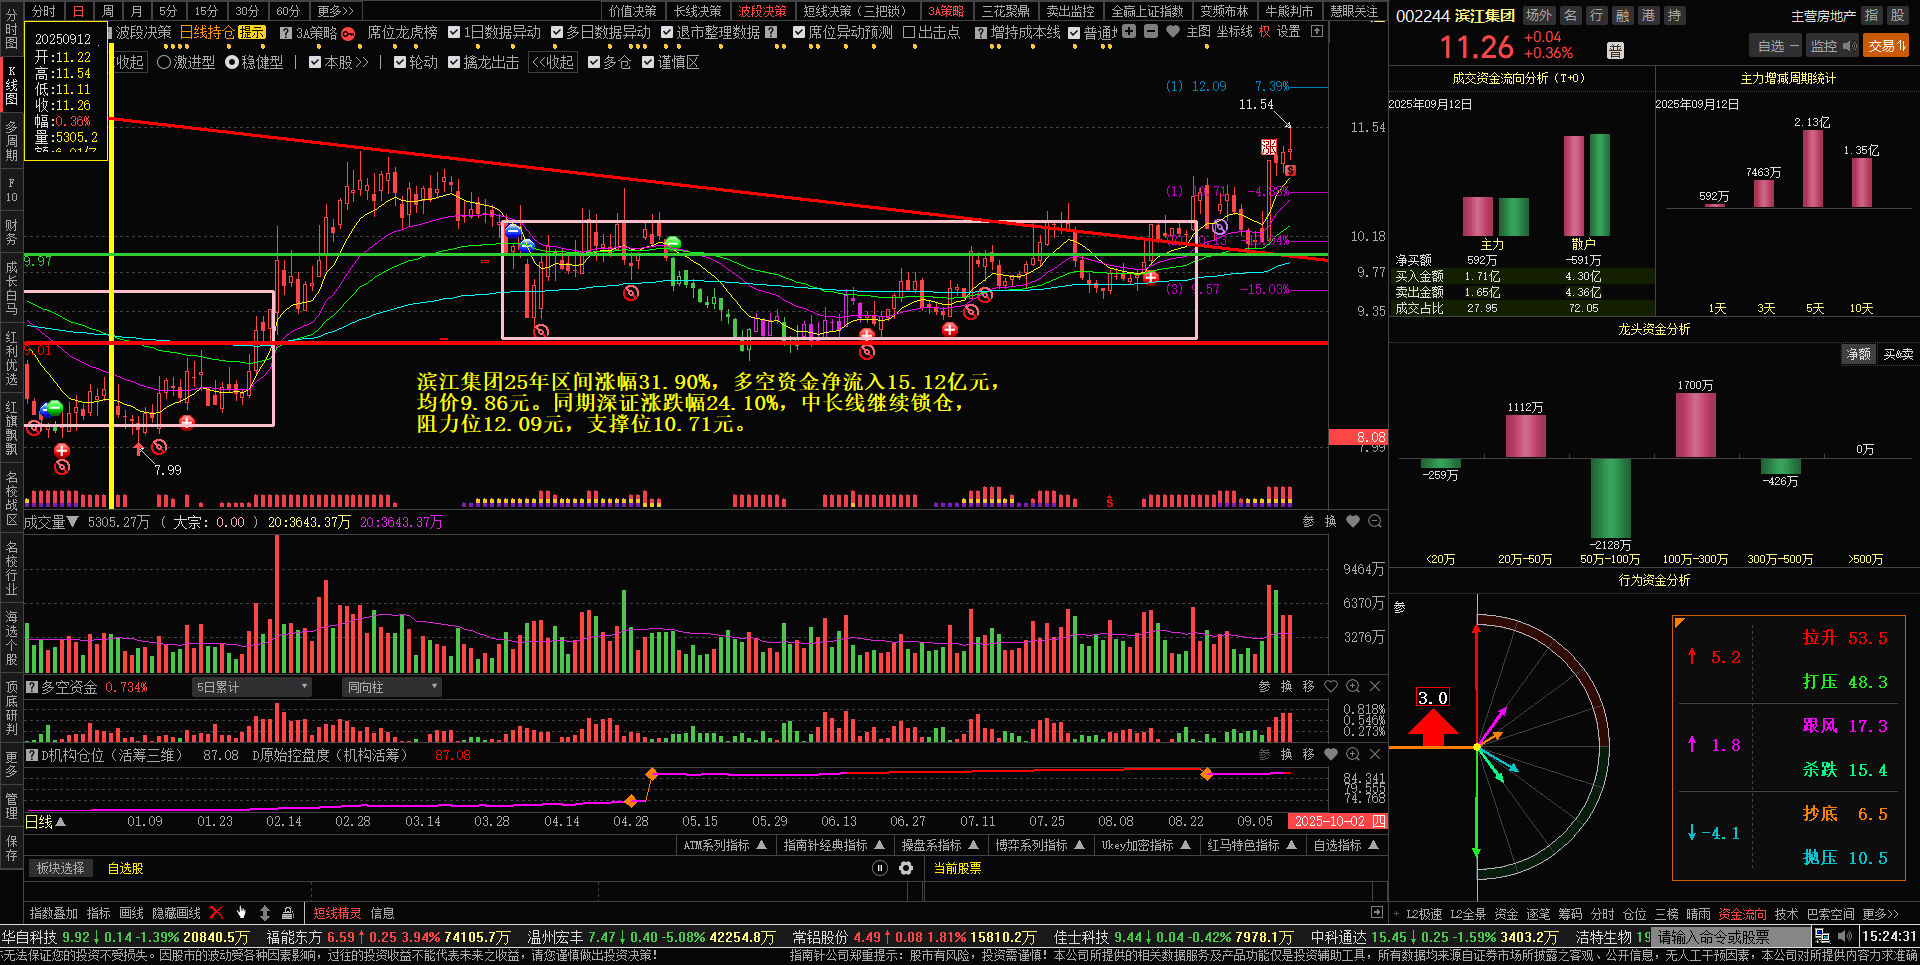Click the network monitor icon in status bar
The width and height of the screenshot is (1920, 965).
pos(1822,937)
